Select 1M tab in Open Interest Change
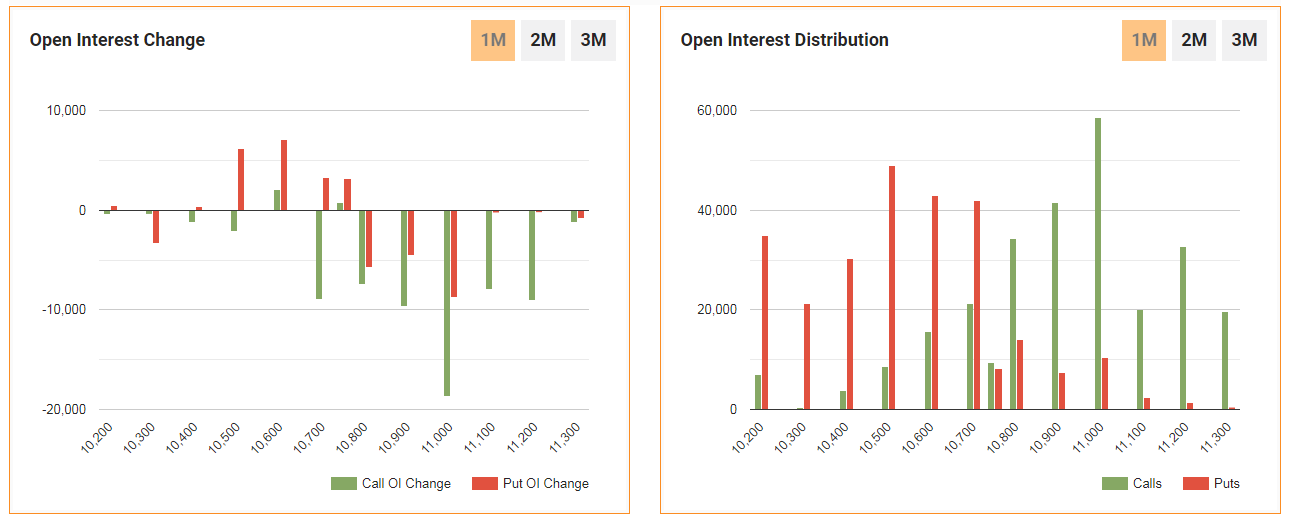 [493, 41]
